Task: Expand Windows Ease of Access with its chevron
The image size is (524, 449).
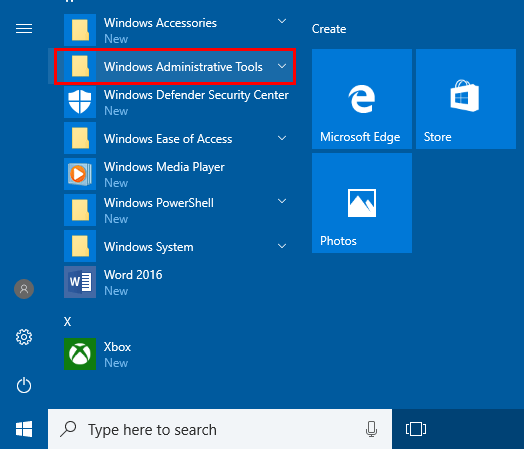Action: tap(282, 138)
